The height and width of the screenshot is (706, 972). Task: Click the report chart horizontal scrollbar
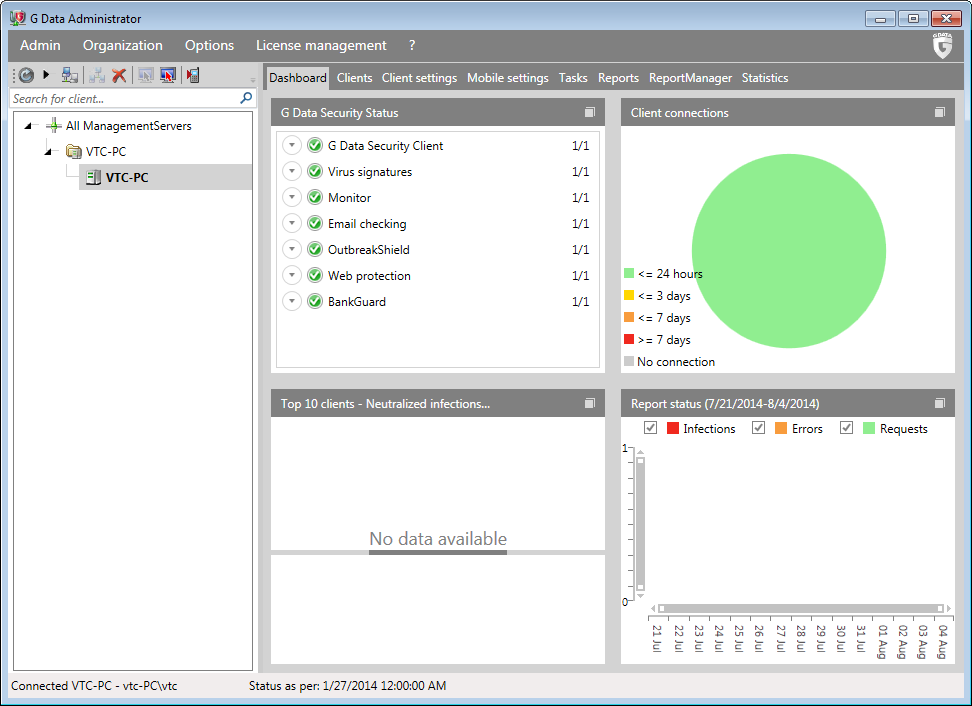[800, 608]
